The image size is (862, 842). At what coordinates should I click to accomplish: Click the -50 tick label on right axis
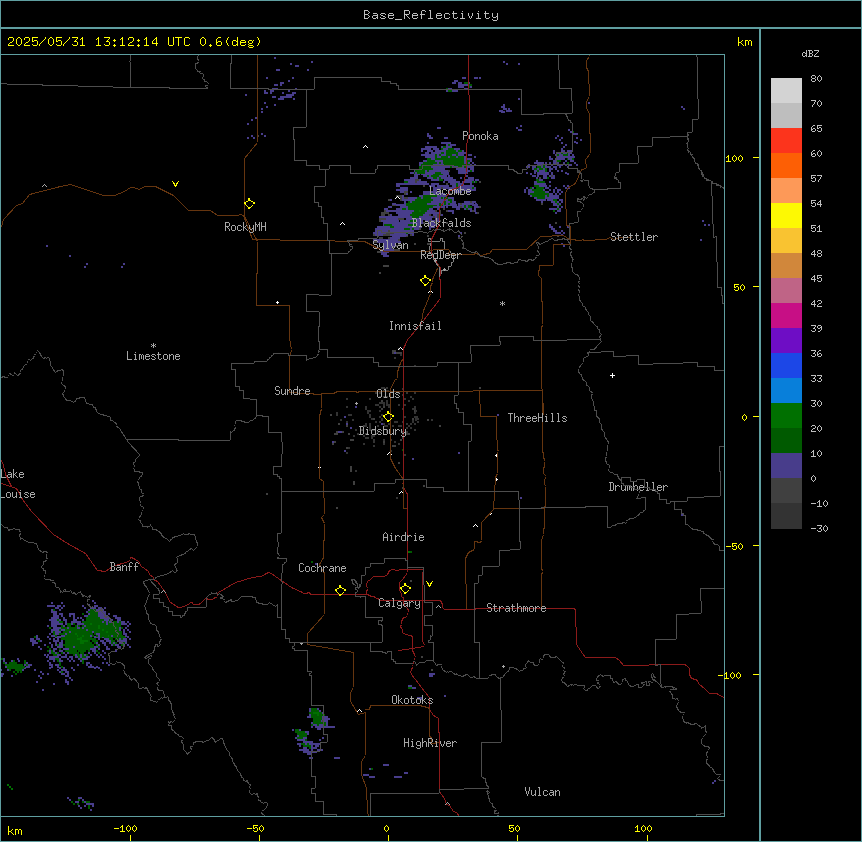click(x=735, y=546)
